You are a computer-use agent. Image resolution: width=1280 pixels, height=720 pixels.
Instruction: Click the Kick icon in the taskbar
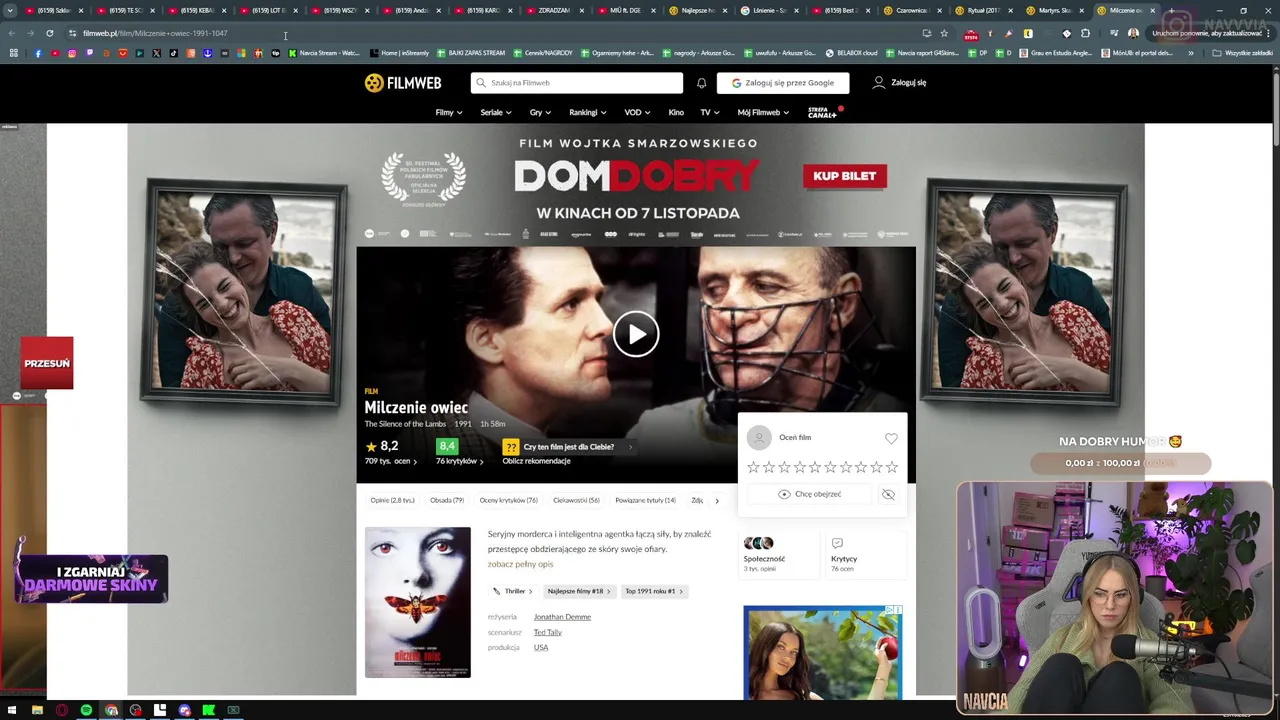[208, 710]
